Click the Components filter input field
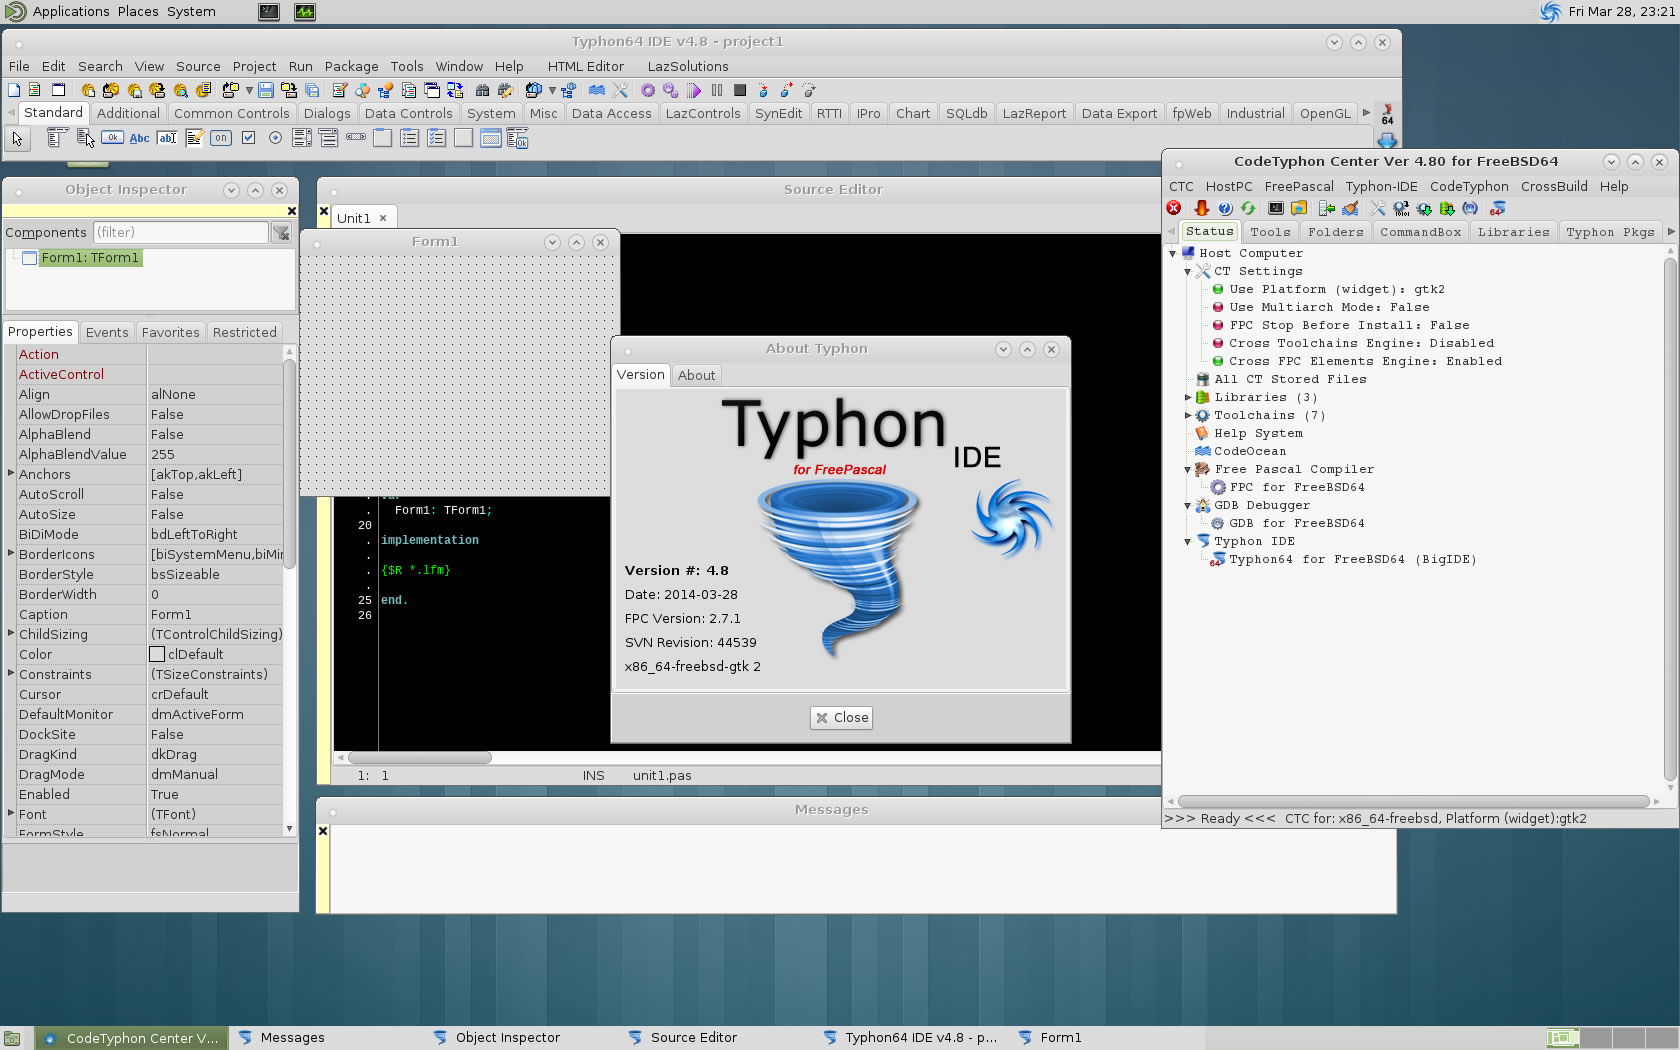This screenshot has width=1680, height=1050. click(181, 233)
